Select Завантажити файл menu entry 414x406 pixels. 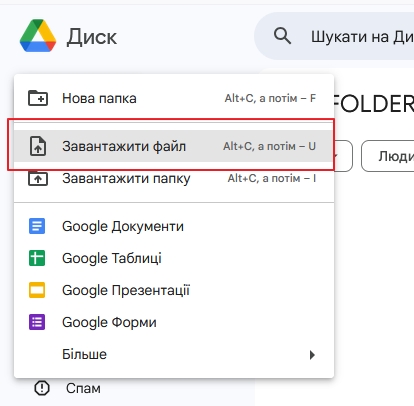point(174,146)
